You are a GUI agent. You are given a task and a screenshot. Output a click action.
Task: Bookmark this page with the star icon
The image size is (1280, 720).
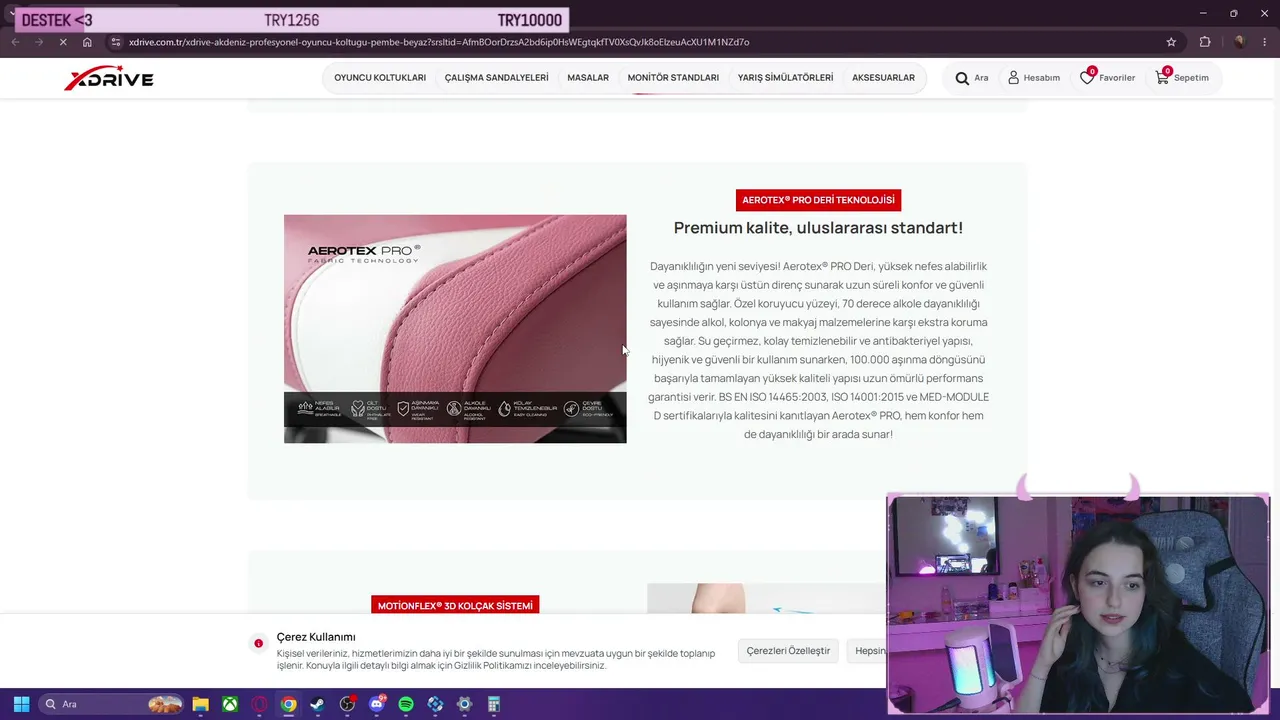click(1171, 42)
